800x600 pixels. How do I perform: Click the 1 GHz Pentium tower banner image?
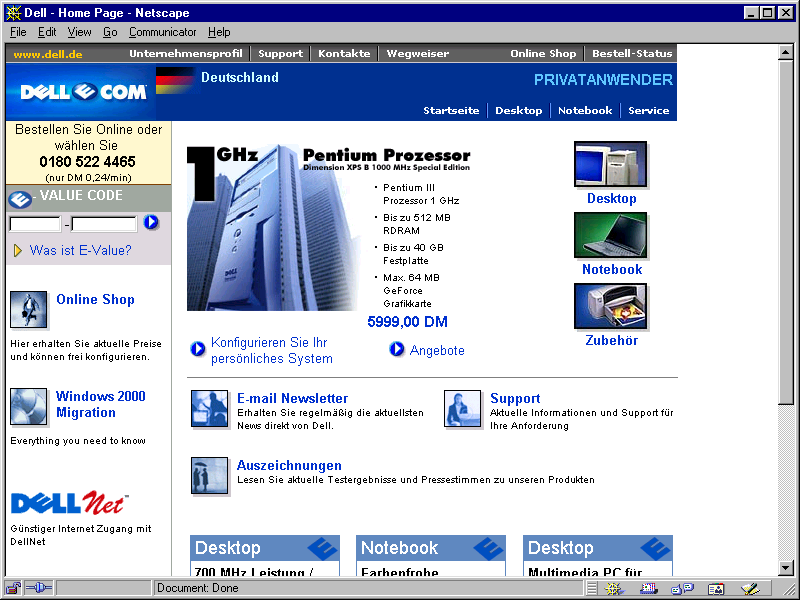click(x=273, y=227)
